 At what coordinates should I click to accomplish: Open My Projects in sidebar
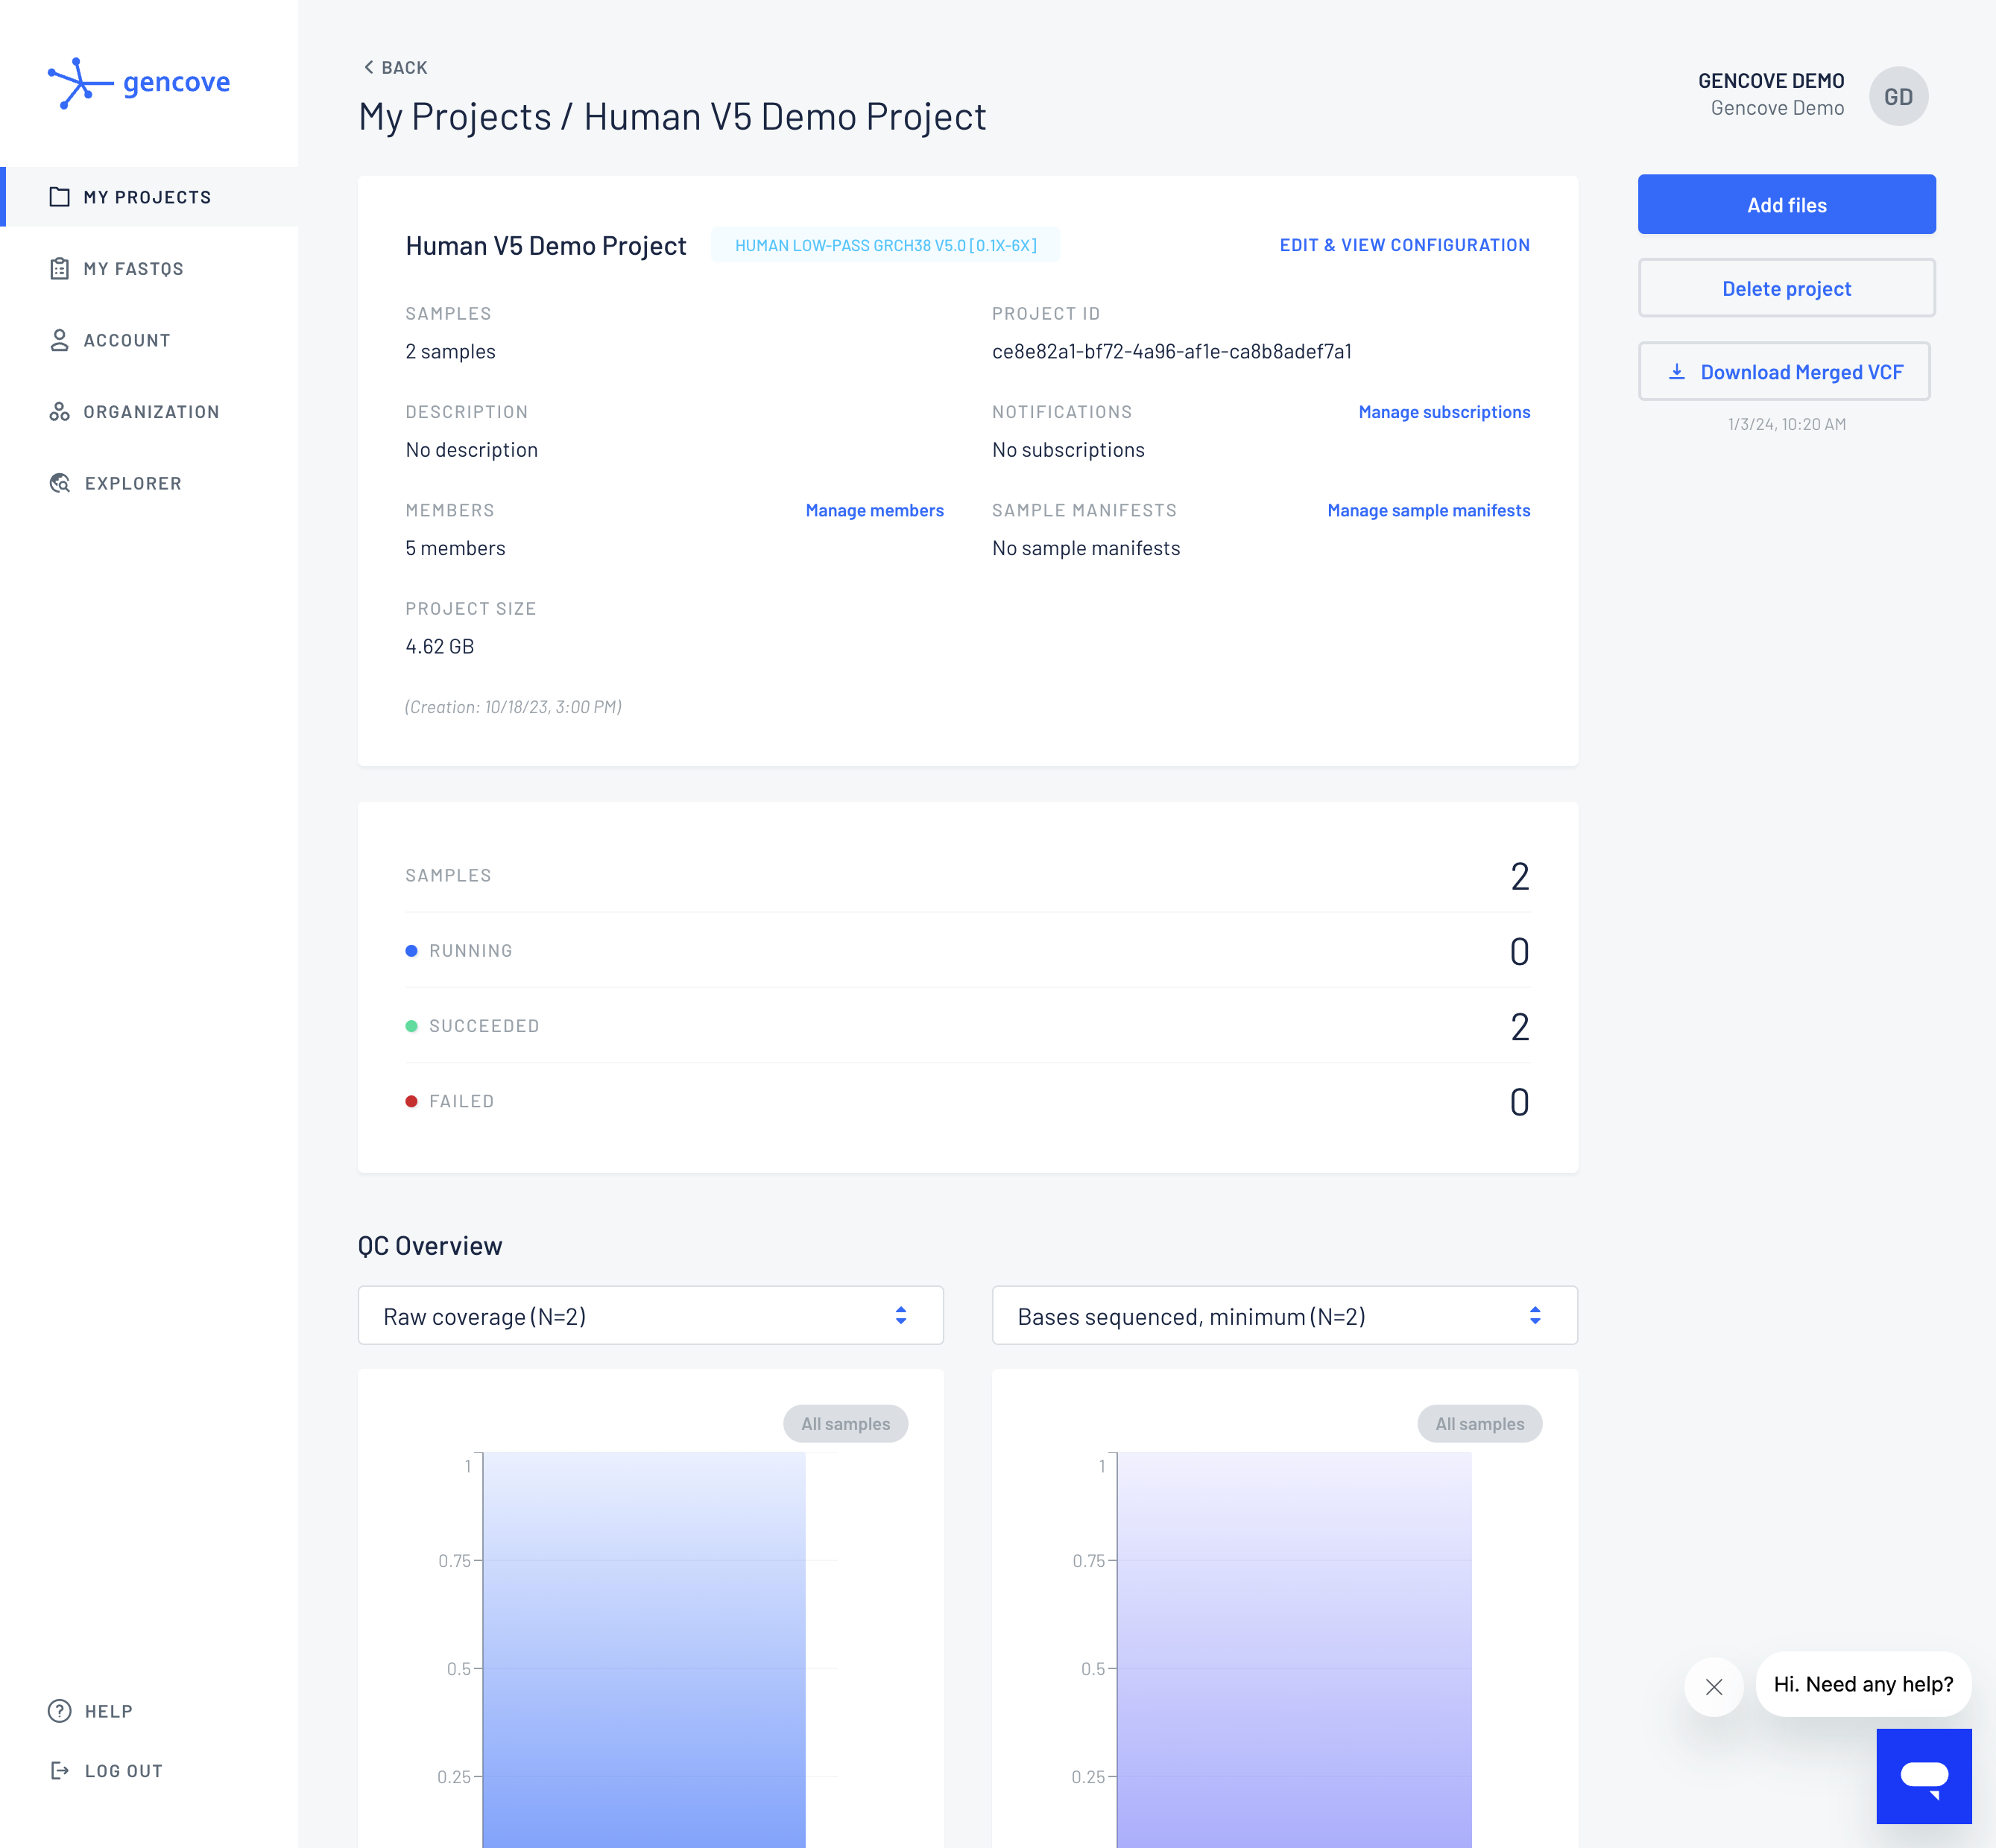click(149, 197)
